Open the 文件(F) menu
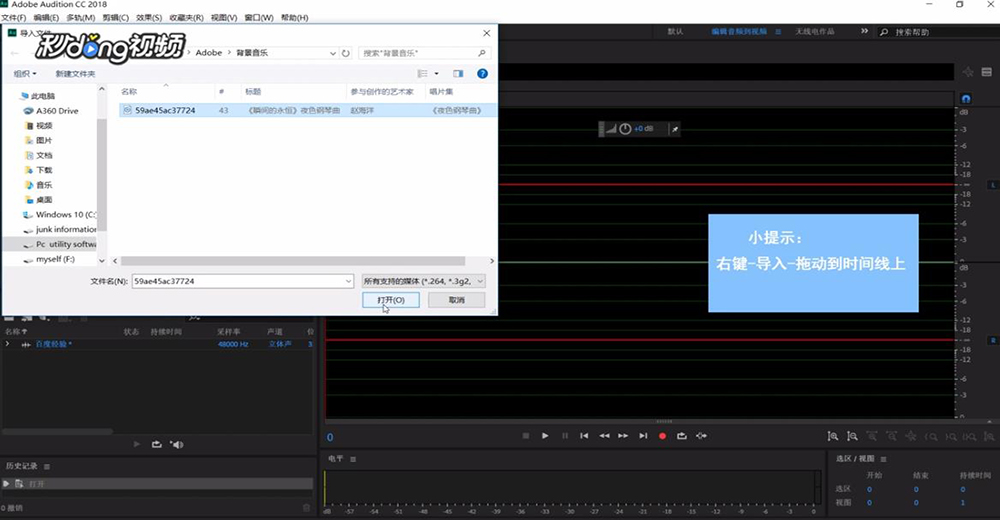The image size is (1000, 520). [13, 18]
